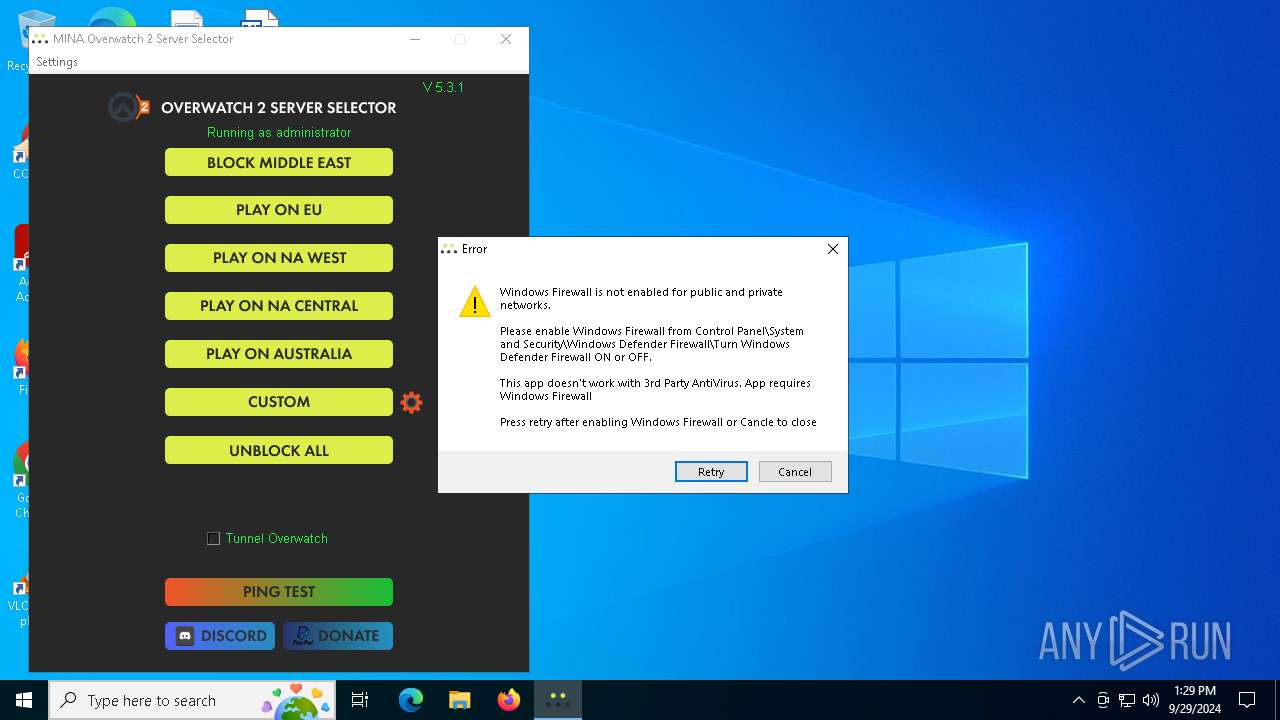Image resolution: width=1280 pixels, height=720 pixels.
Task: Open the Action Center notifications icon
Action: (x=1247, y=700)
